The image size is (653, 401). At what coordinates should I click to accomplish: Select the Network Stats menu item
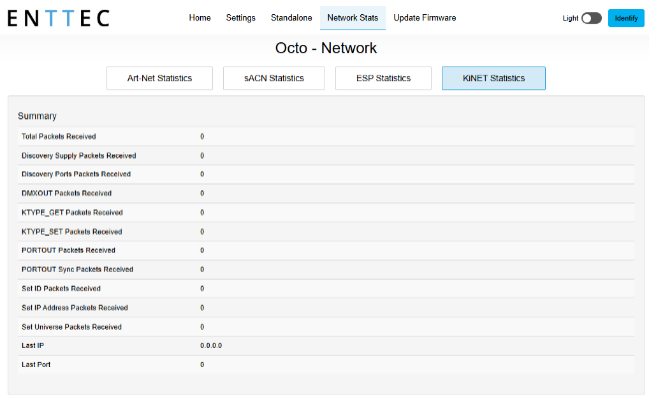tap(352, 18)
